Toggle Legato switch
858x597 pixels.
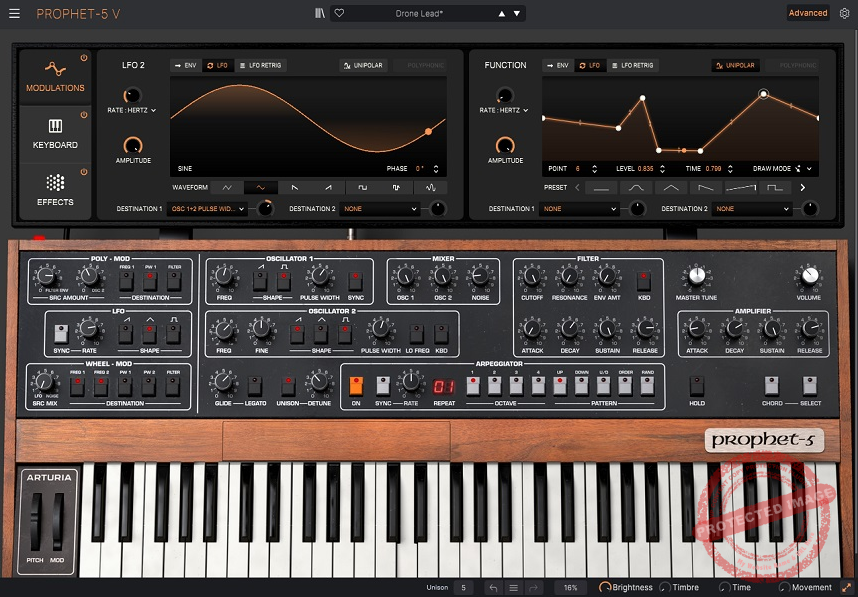254,386
